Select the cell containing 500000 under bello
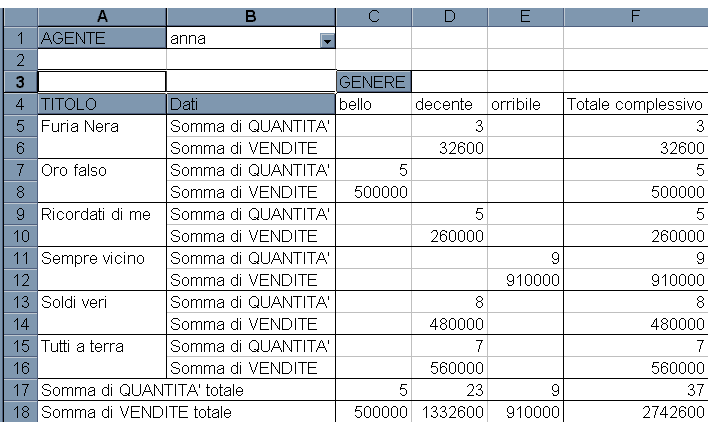 click(x=374, y=192)
